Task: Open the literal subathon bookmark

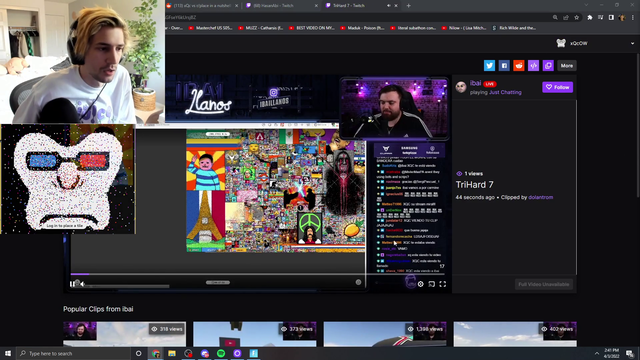Action: click(413, 28)
